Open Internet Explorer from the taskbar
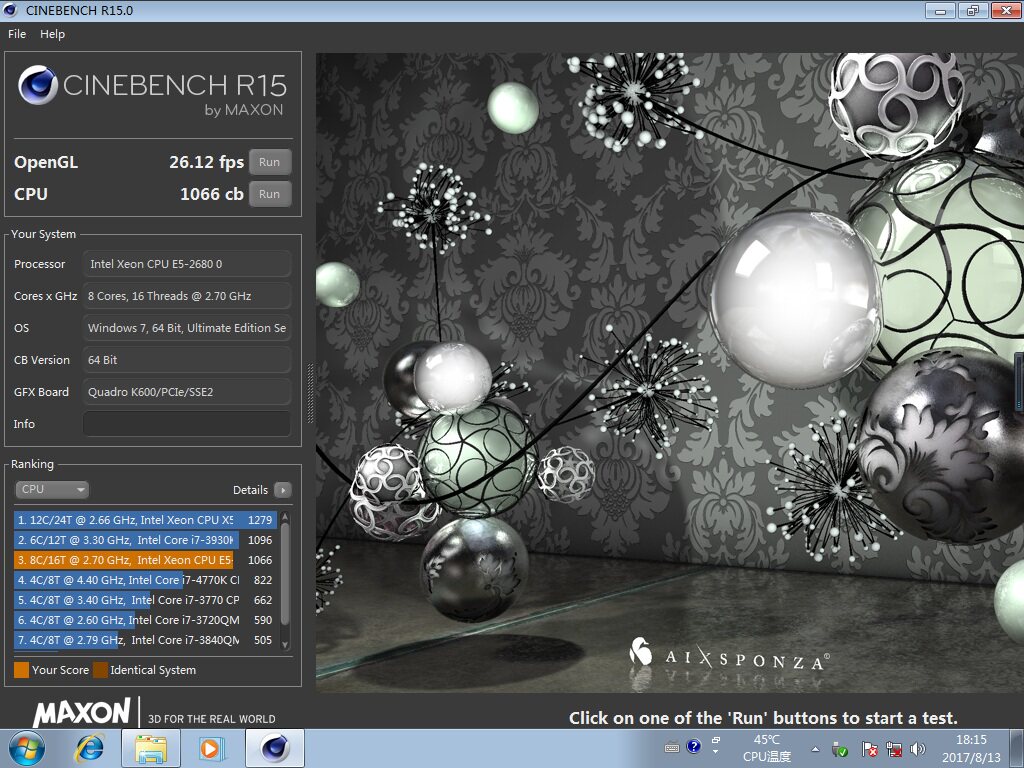1024x768 pixels. (x=89, y=748)
